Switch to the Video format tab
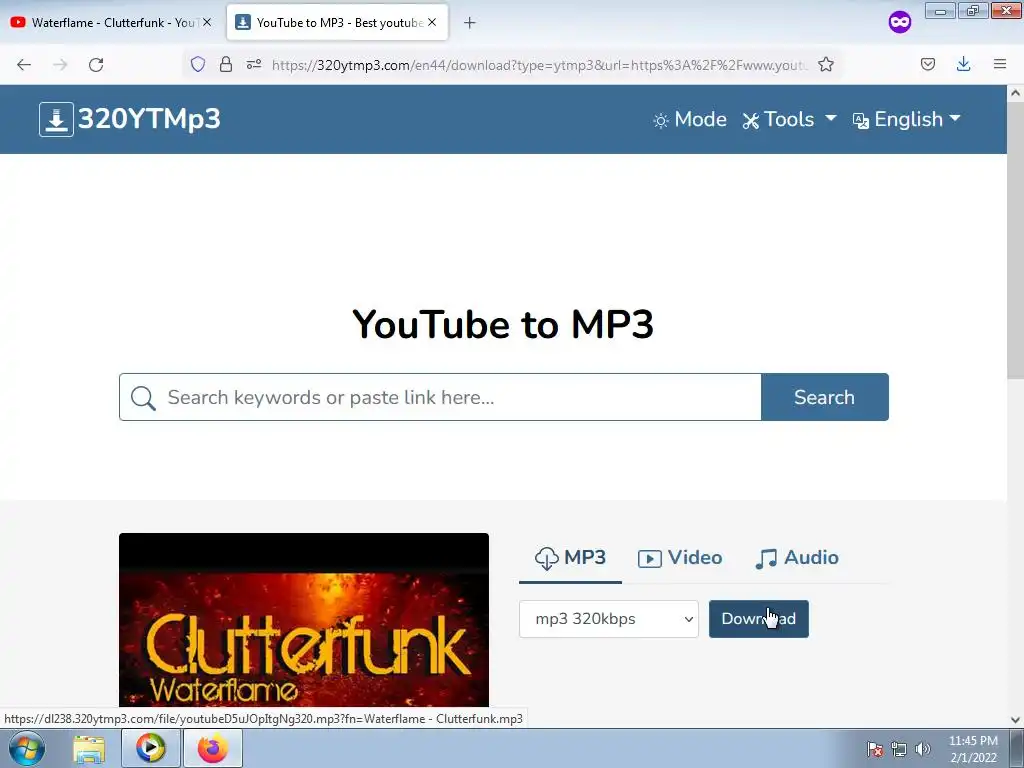 point(680,558)
